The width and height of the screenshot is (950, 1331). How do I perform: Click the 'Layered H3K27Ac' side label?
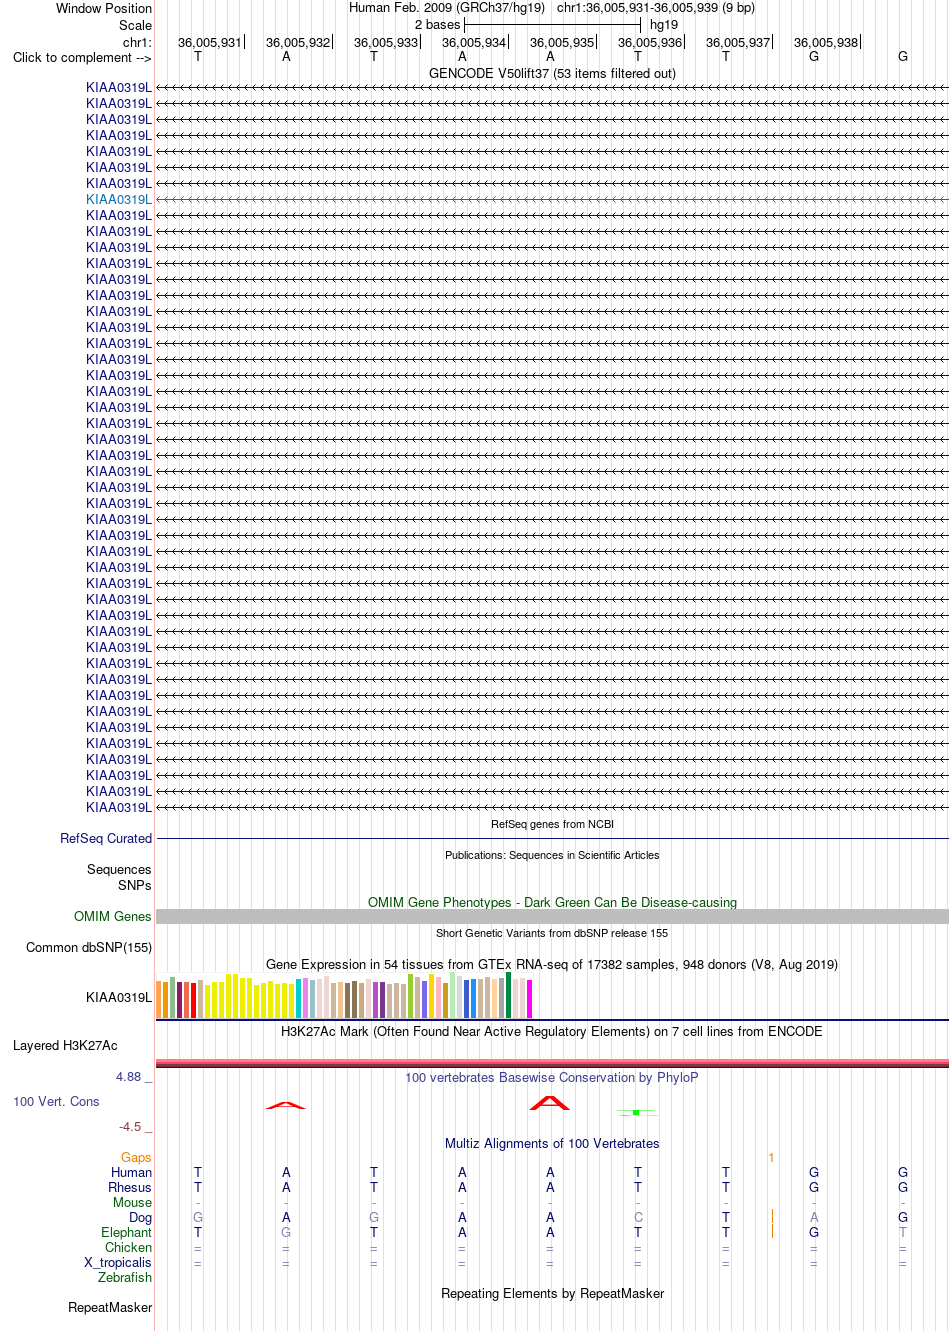click(x=65, y=1045)
